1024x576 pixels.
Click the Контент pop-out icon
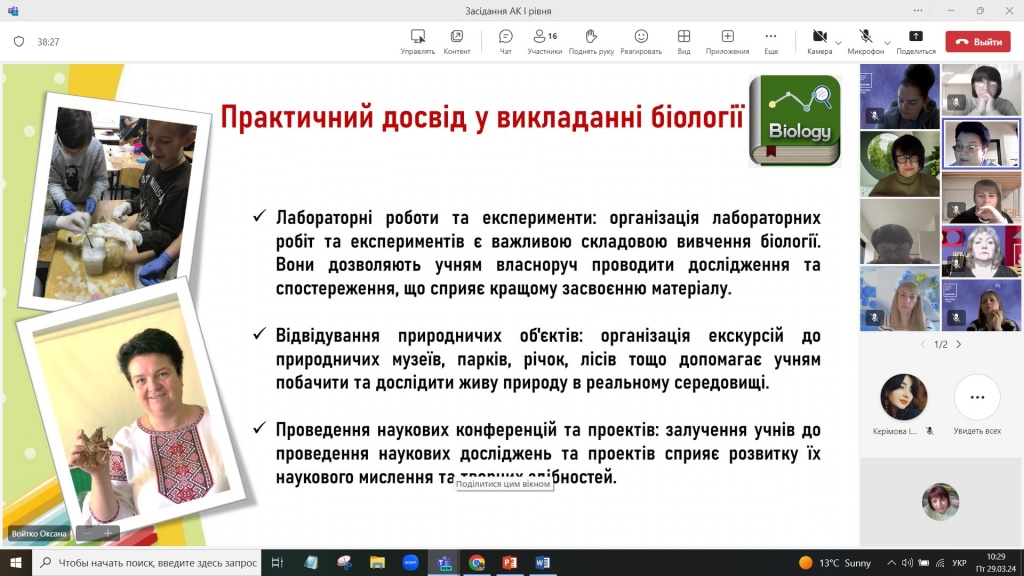point(457,41)
